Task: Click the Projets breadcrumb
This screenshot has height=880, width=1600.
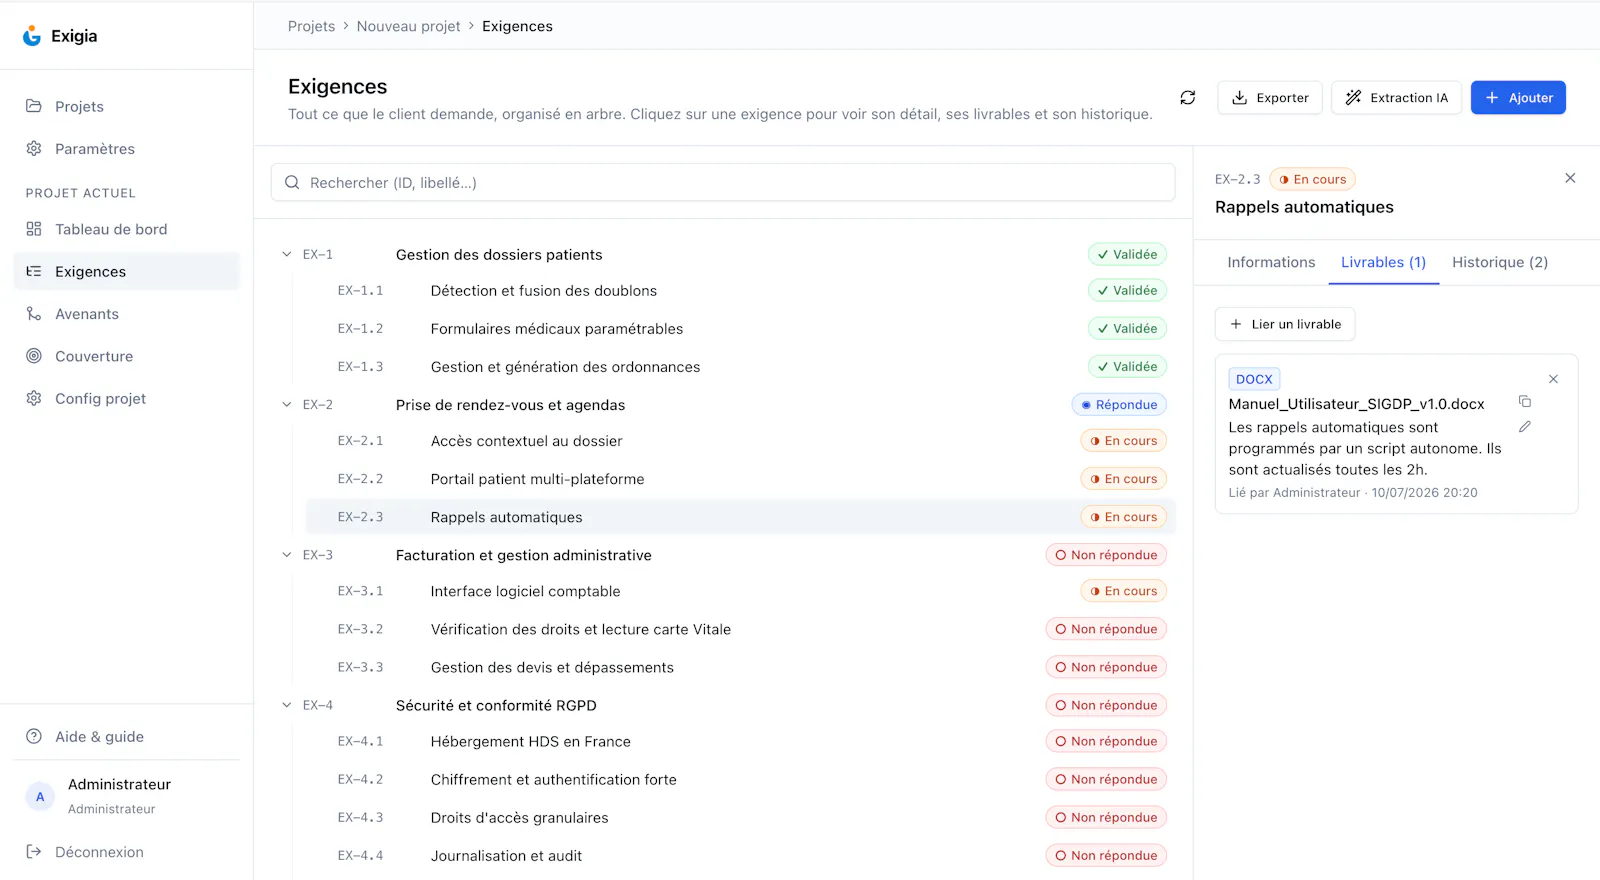Action: pos(311,26)
